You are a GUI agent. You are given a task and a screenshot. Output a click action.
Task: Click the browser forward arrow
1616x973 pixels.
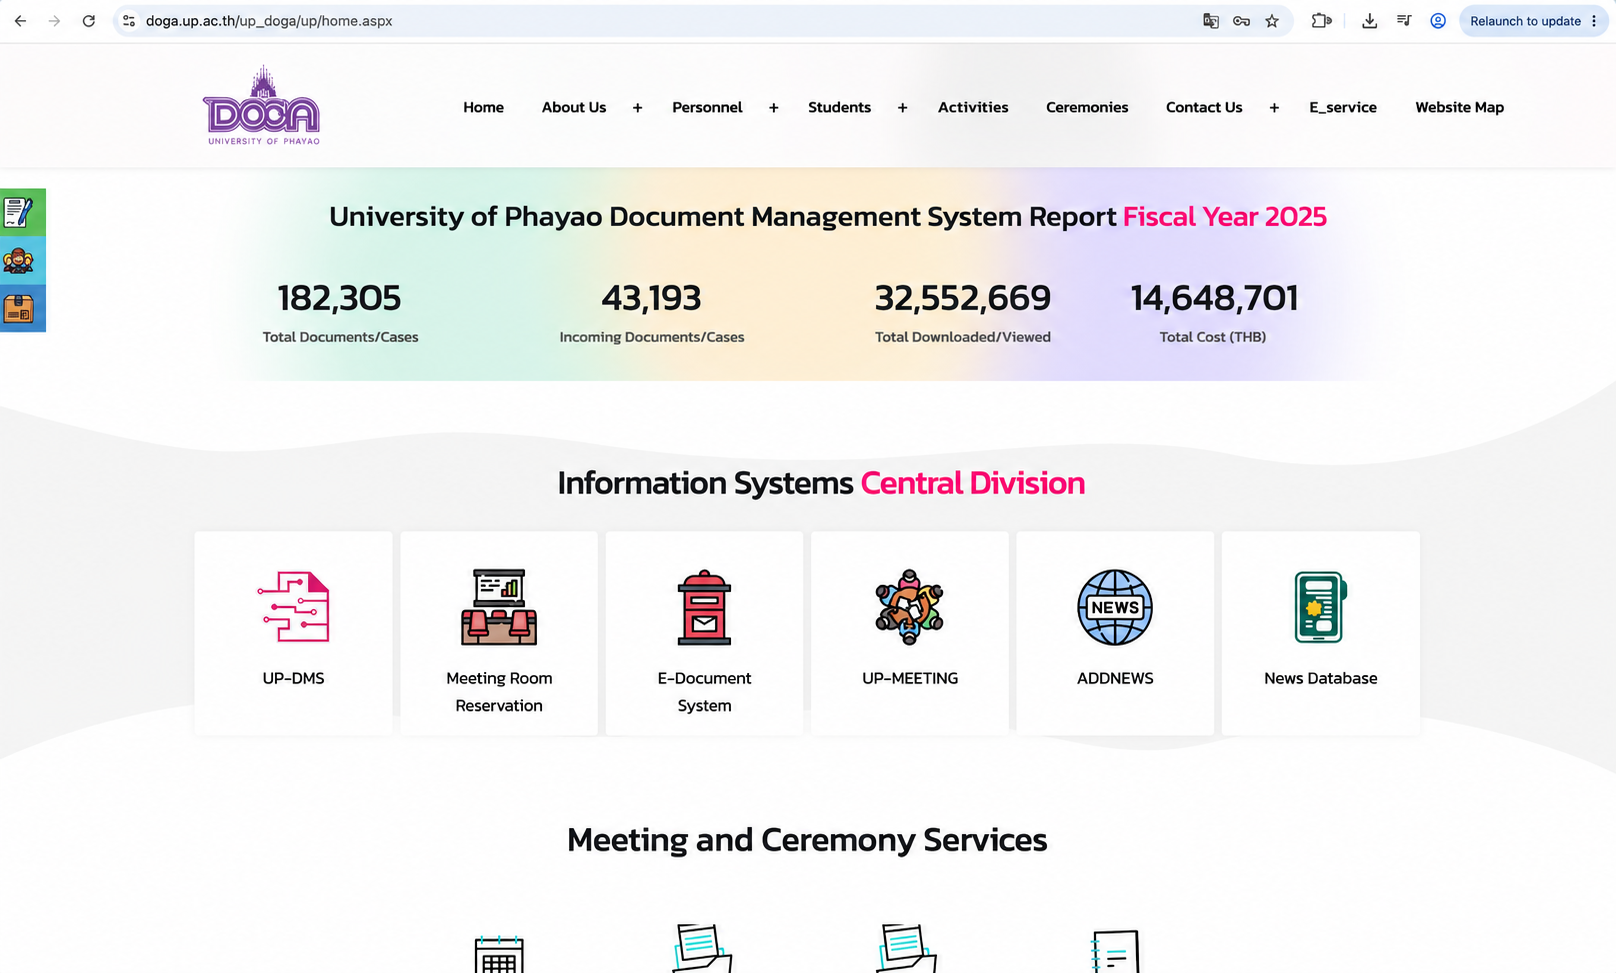pos(54,21)
